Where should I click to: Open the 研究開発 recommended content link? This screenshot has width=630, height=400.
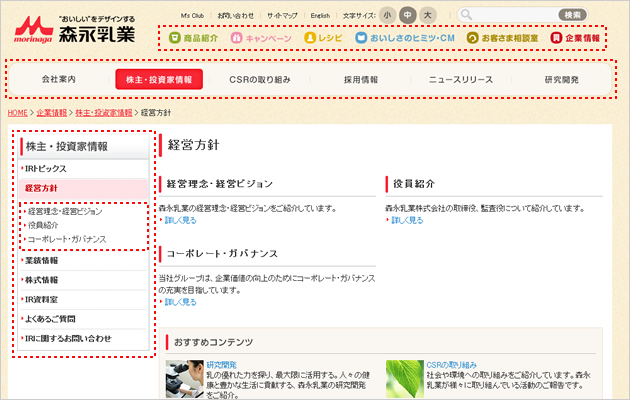coord(222,365)
